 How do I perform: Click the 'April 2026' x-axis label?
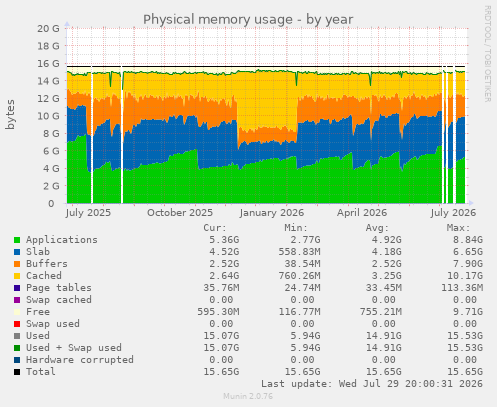(362, 213)
